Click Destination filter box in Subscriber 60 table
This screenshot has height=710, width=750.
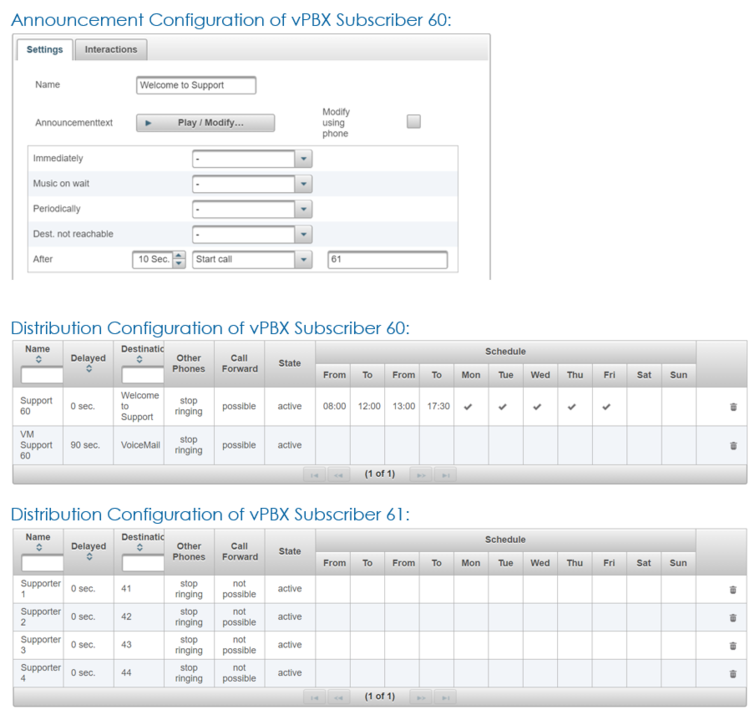coord(143,375)
